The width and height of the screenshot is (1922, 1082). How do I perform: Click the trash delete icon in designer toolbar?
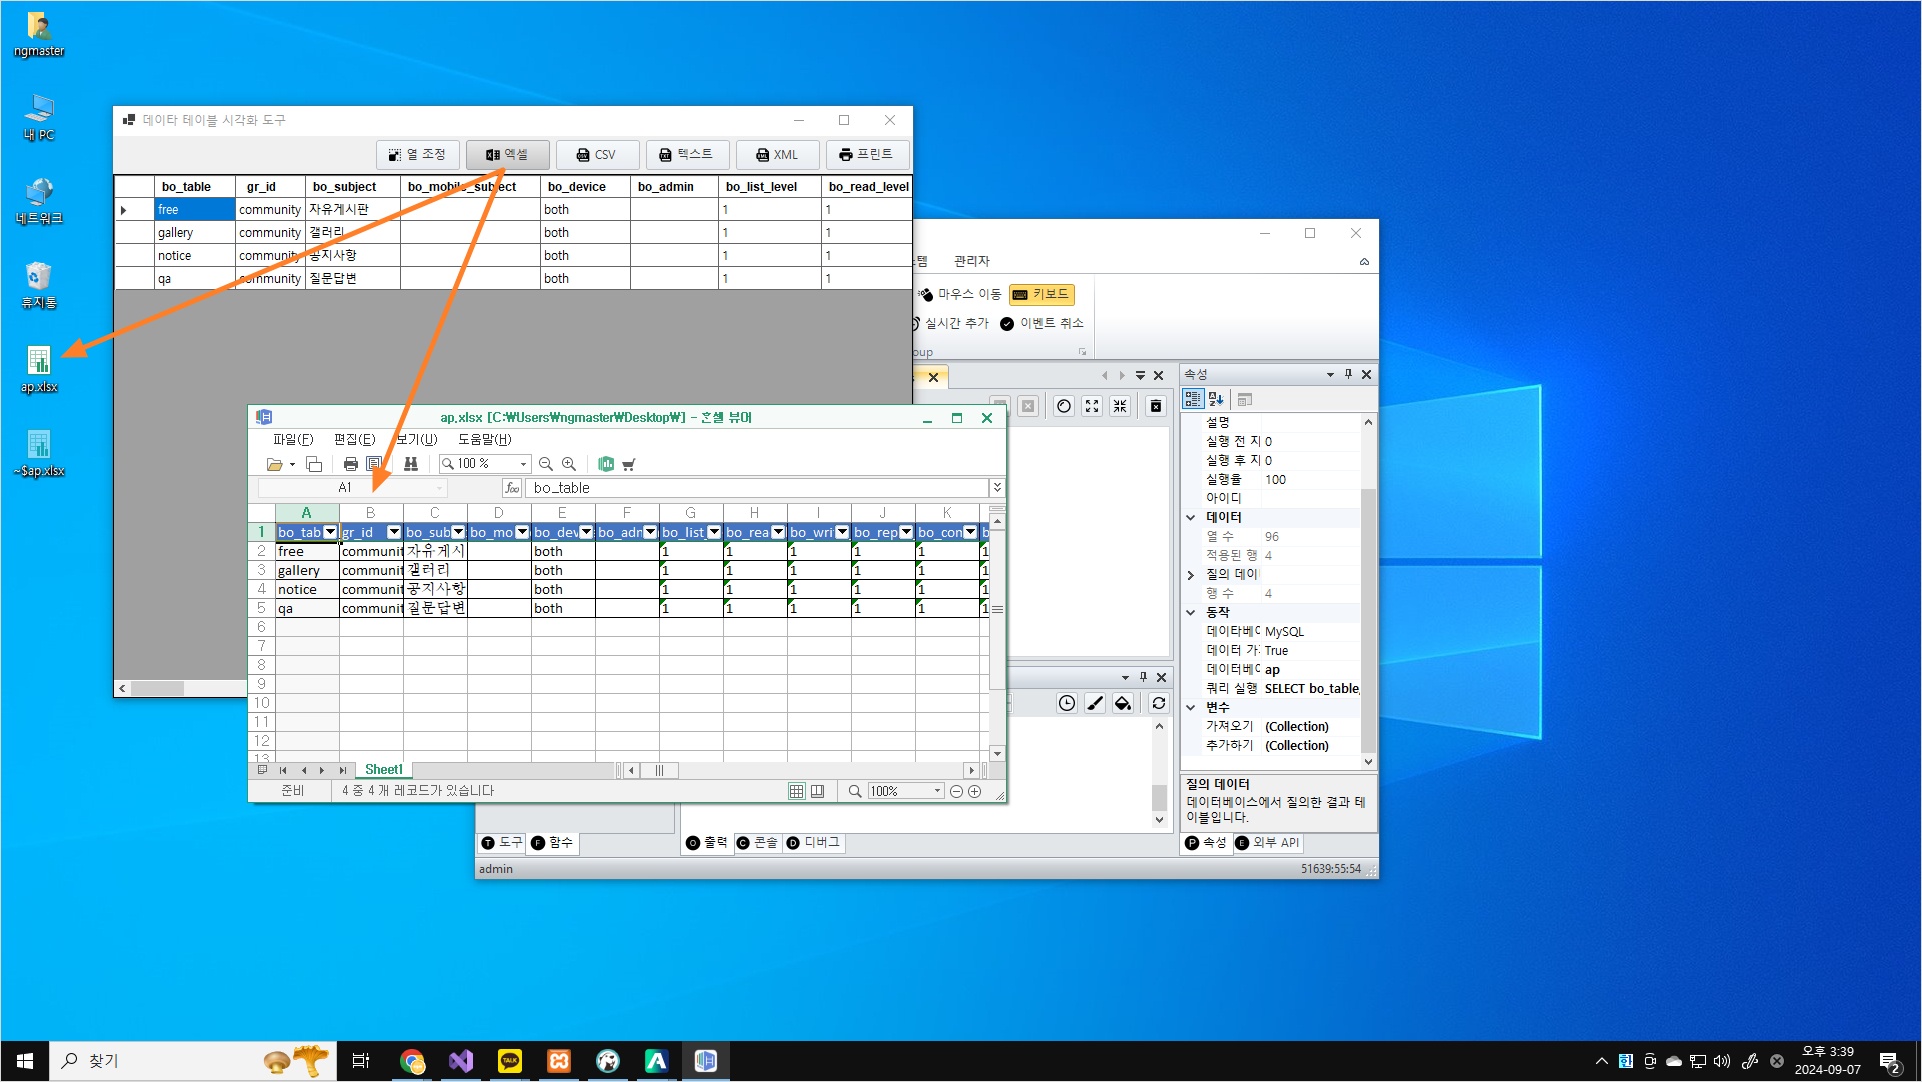click(1156, 406)
